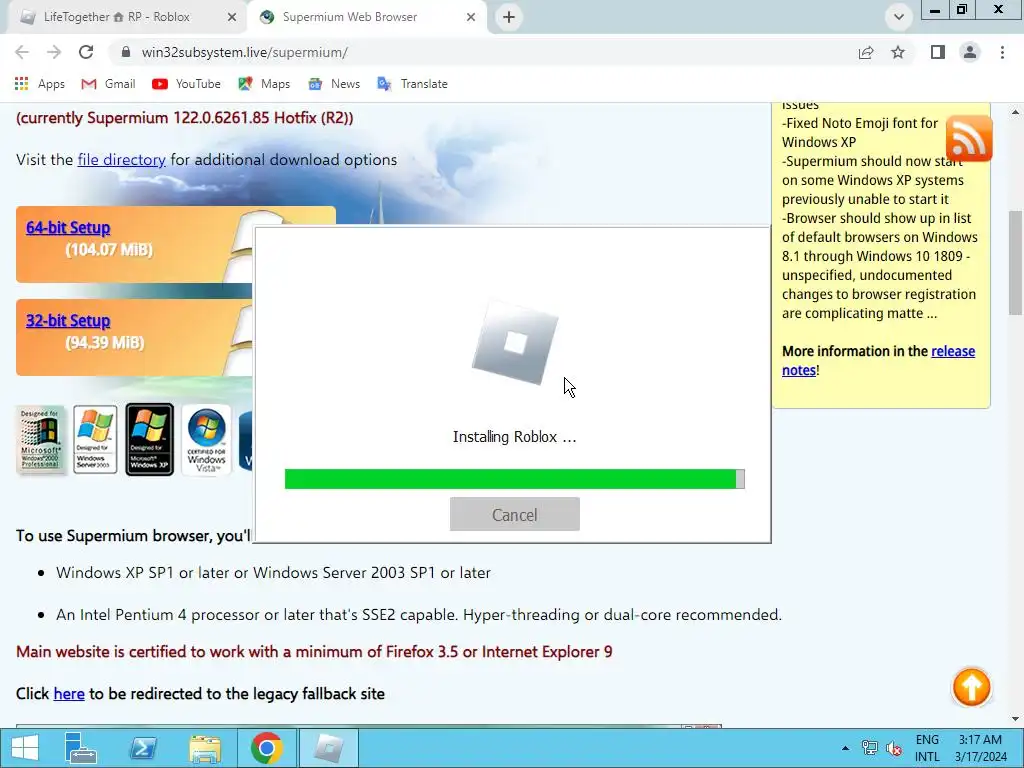Open Gmail bookmark
This screenshot has width=1024, height=768.
tap(108, 84)
